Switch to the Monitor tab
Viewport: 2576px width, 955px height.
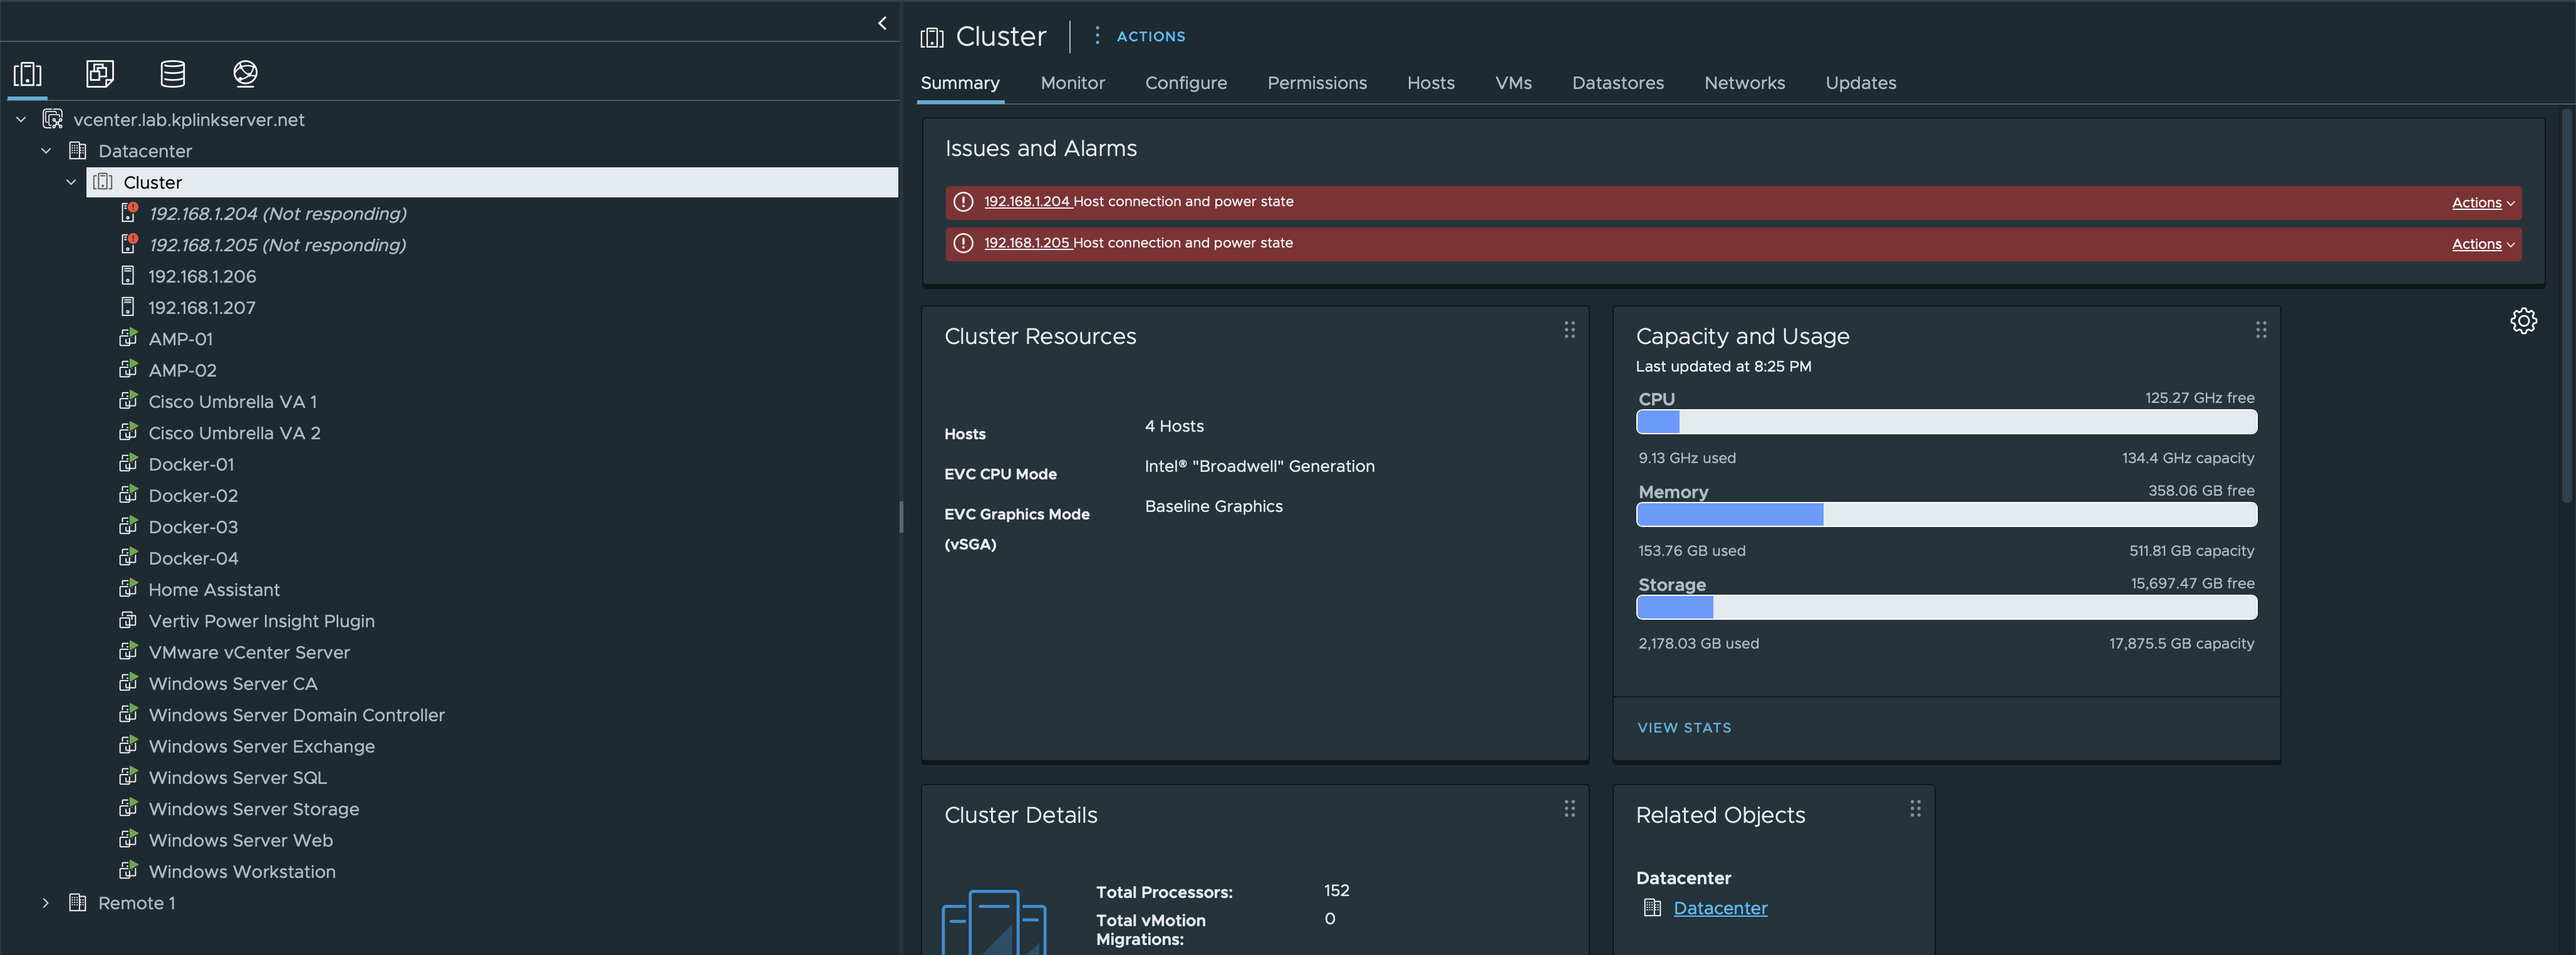[x=1072, y=83]
